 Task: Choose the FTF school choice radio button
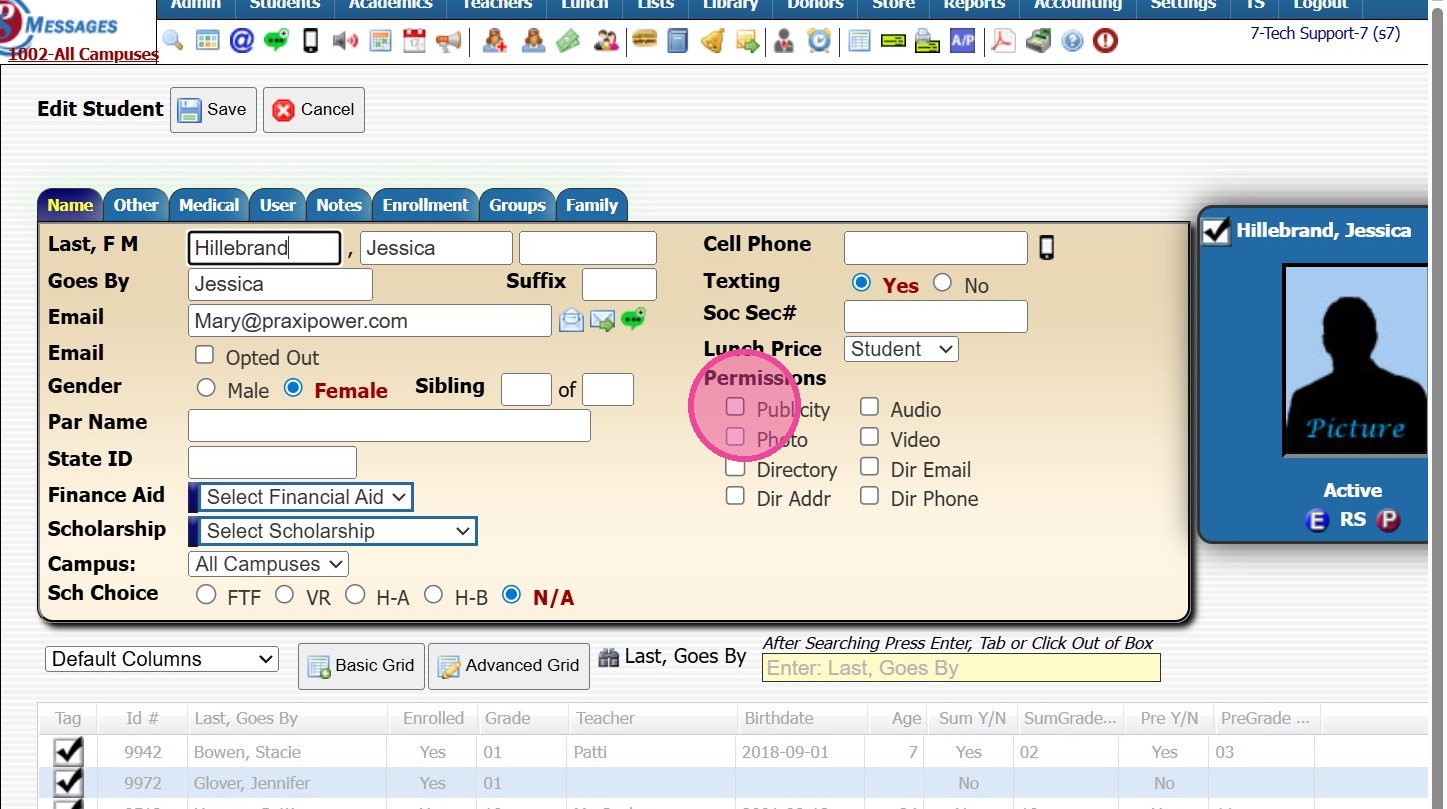[x=206, y=595]
